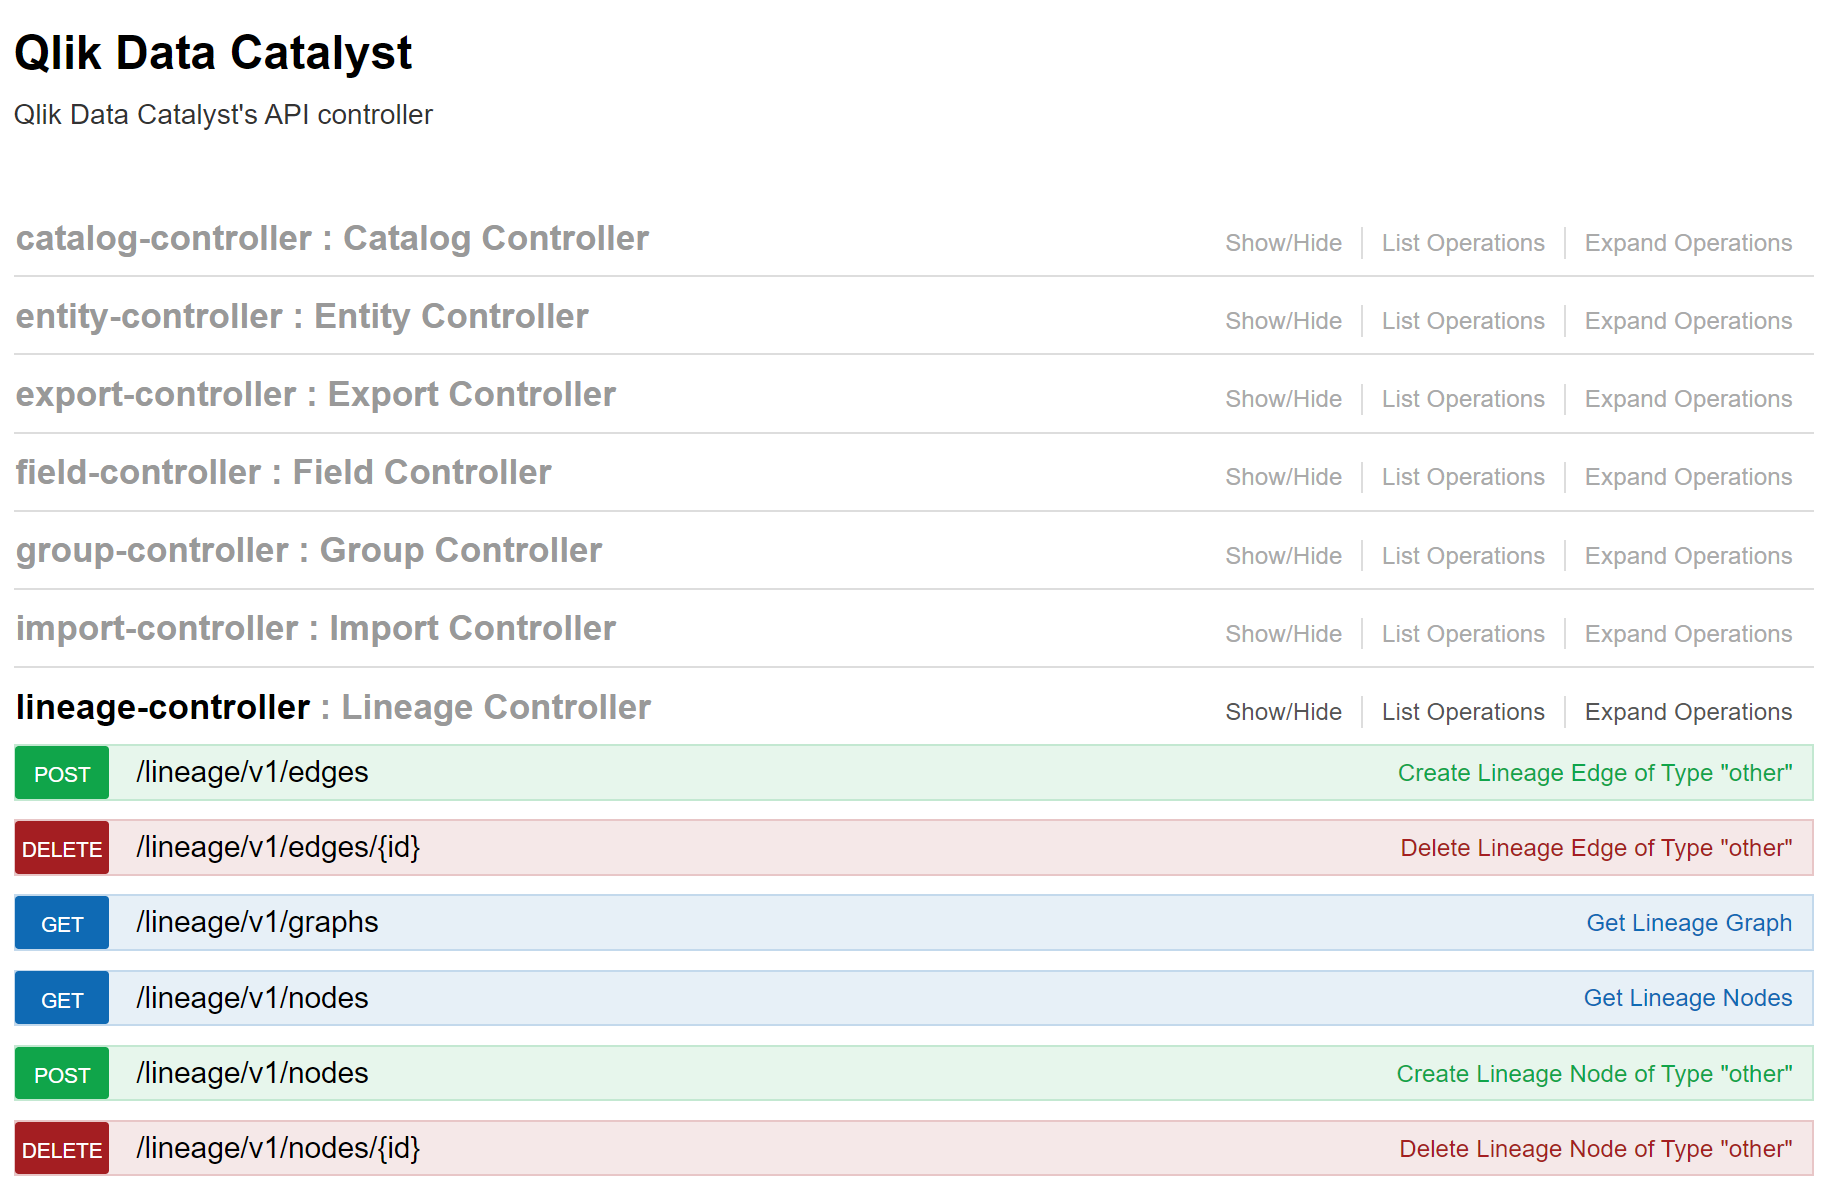1827x1186 pixels.
Task: Click the GET badge for /lineage/v1/nodes
Action: (x=61, y=997)
